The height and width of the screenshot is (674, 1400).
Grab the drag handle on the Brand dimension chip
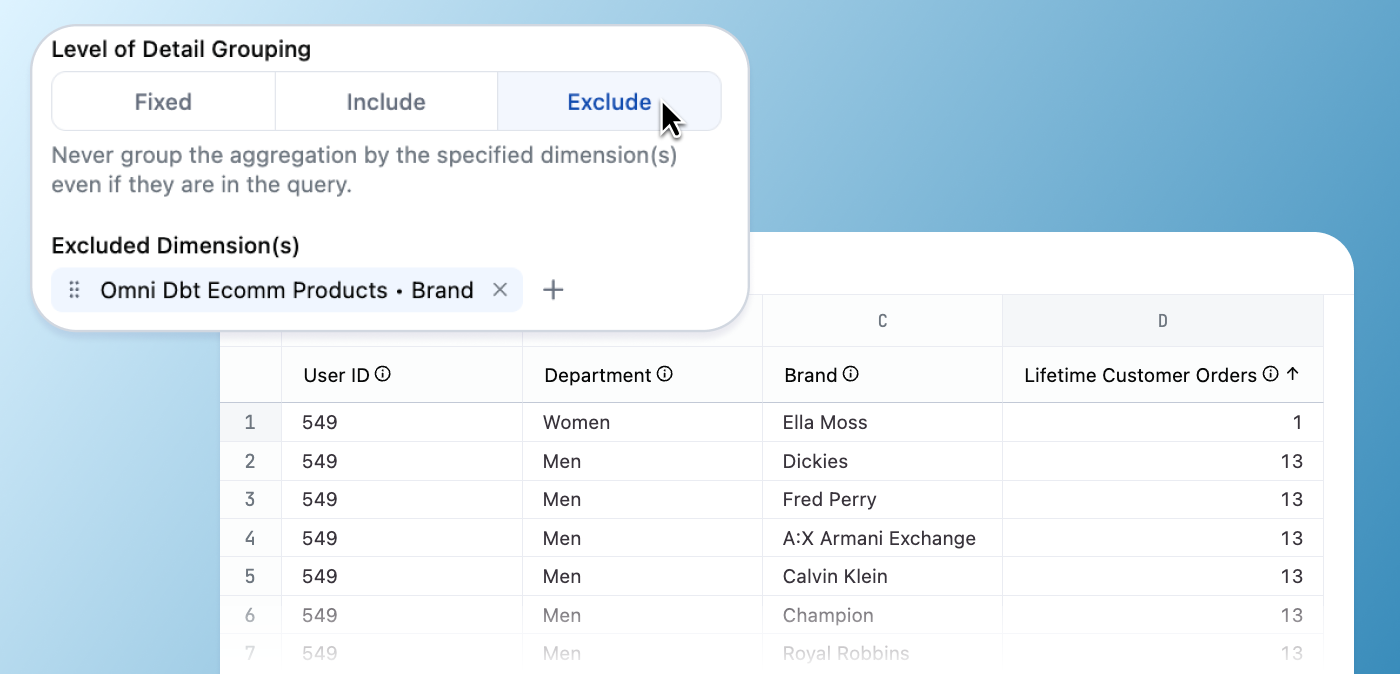73,290
